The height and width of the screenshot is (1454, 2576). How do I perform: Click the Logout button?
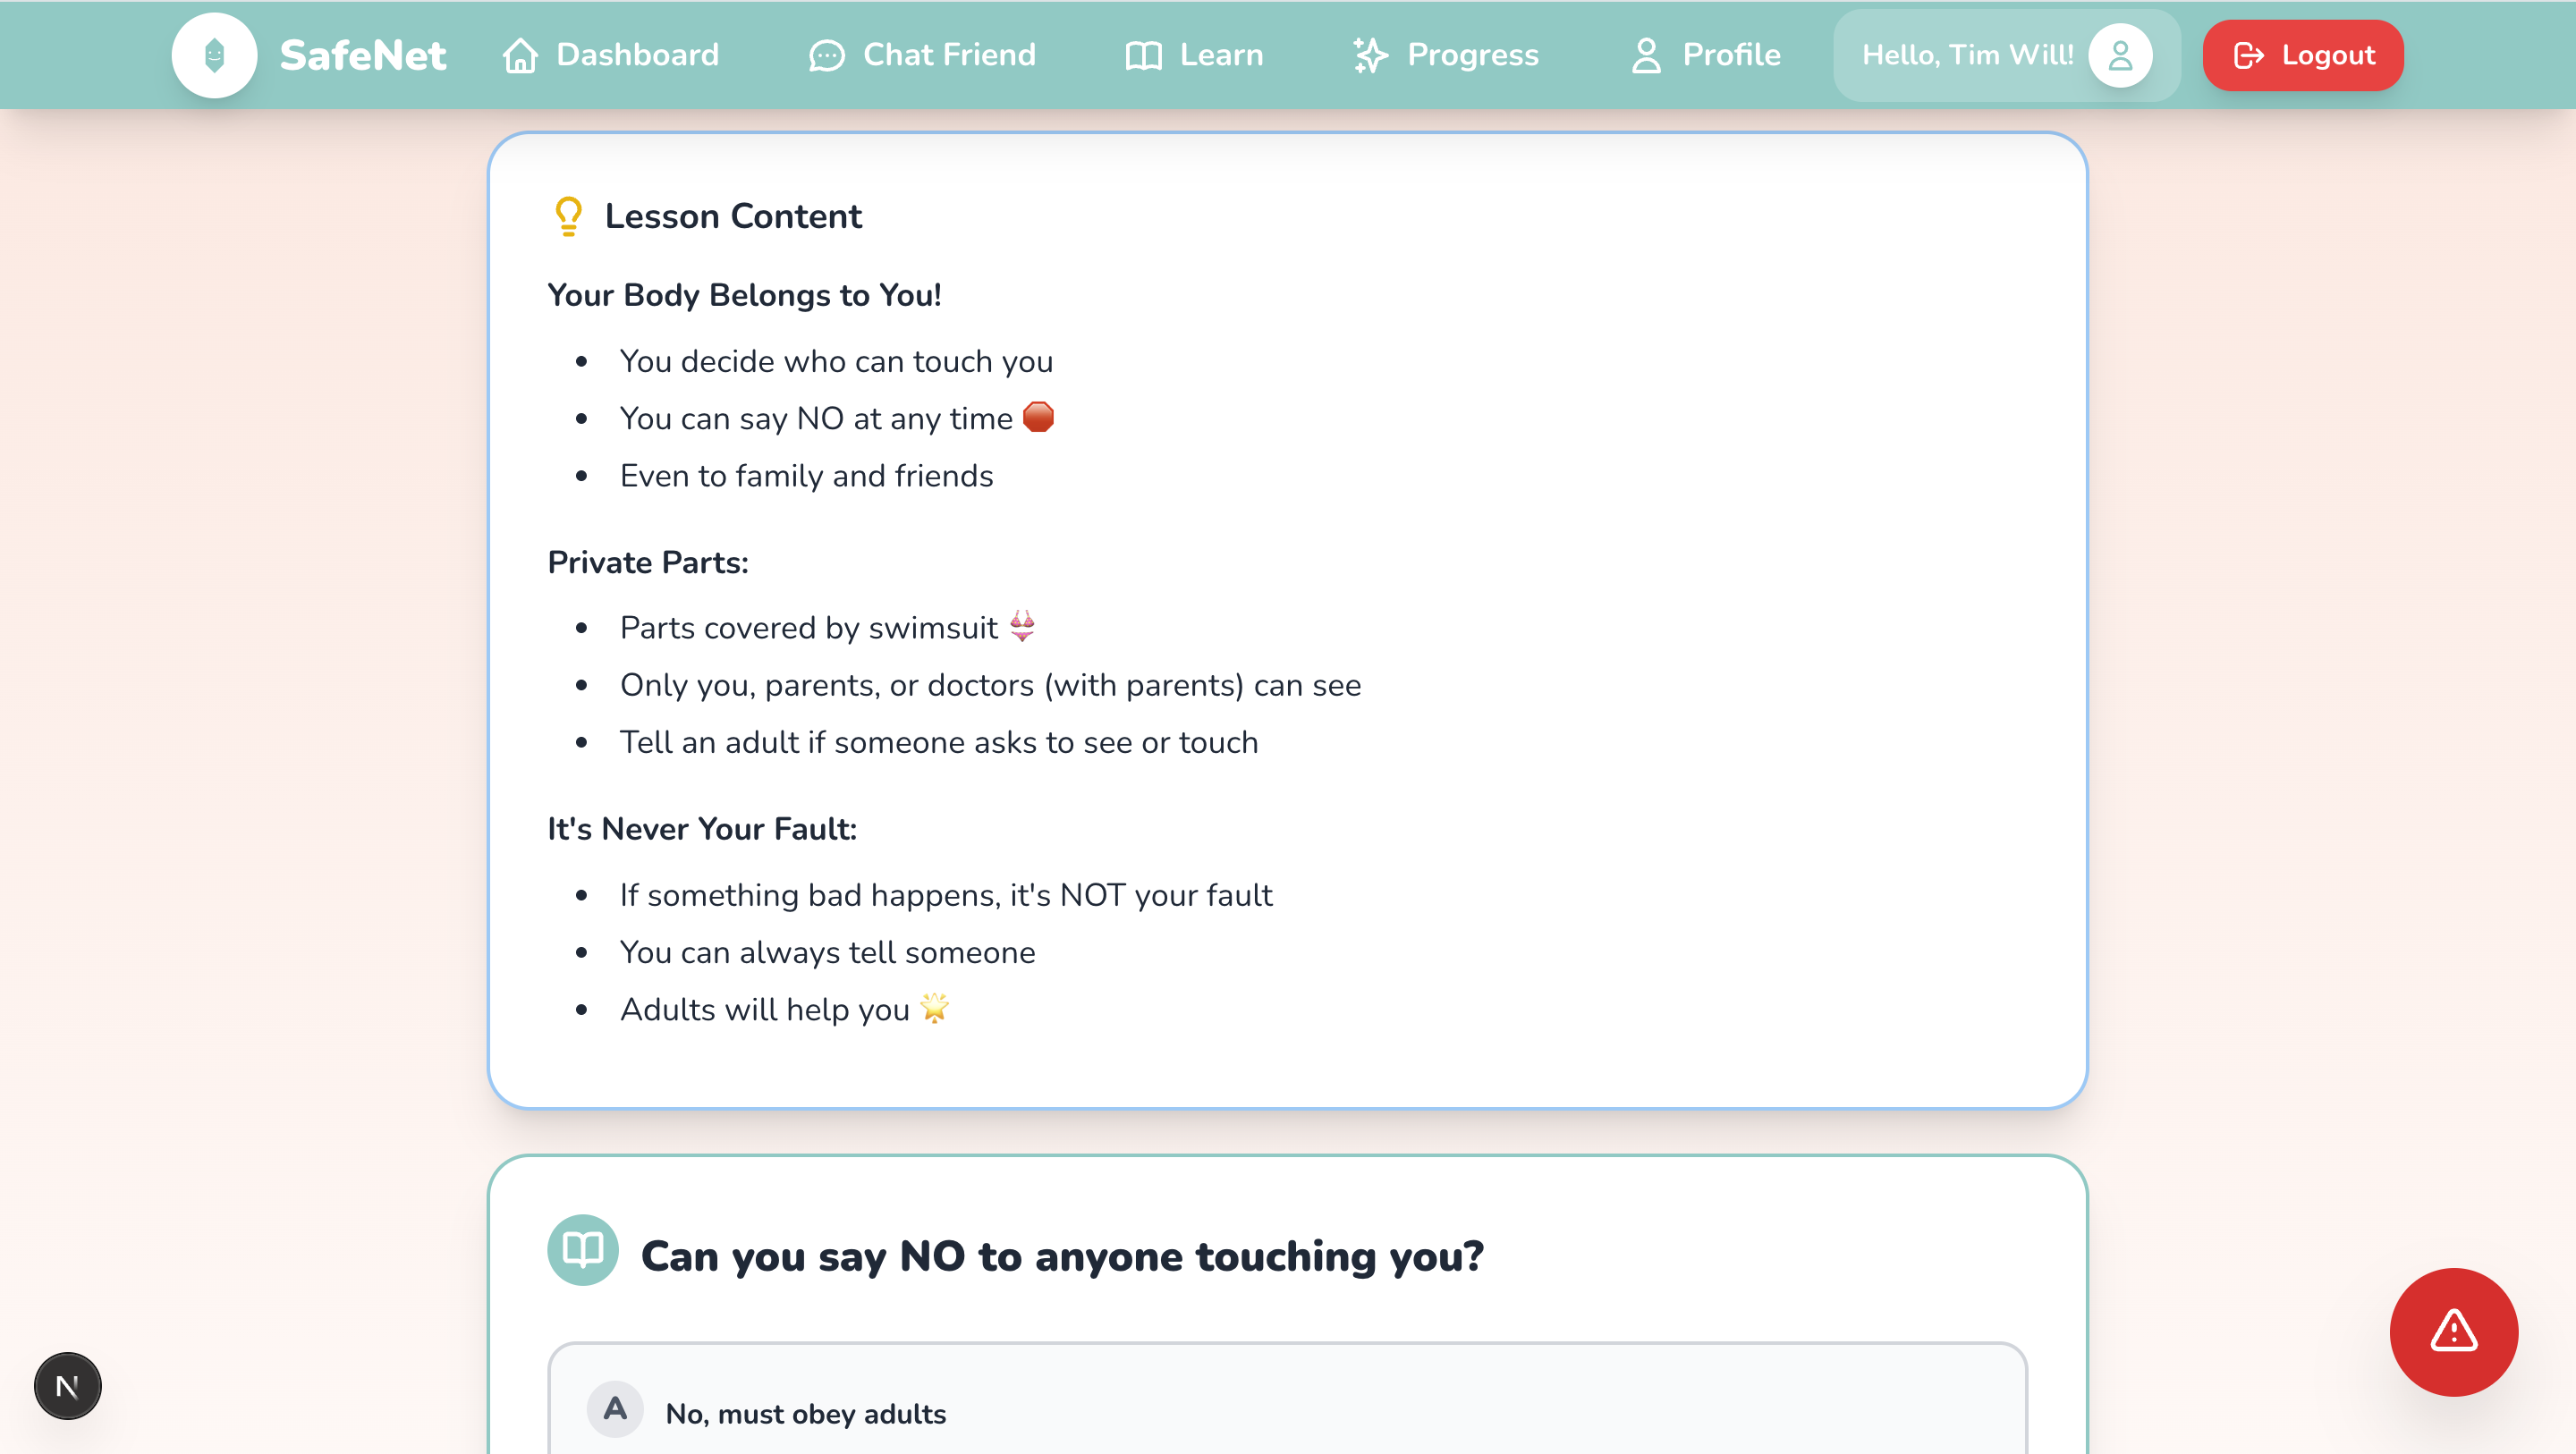coord(2302,55)
